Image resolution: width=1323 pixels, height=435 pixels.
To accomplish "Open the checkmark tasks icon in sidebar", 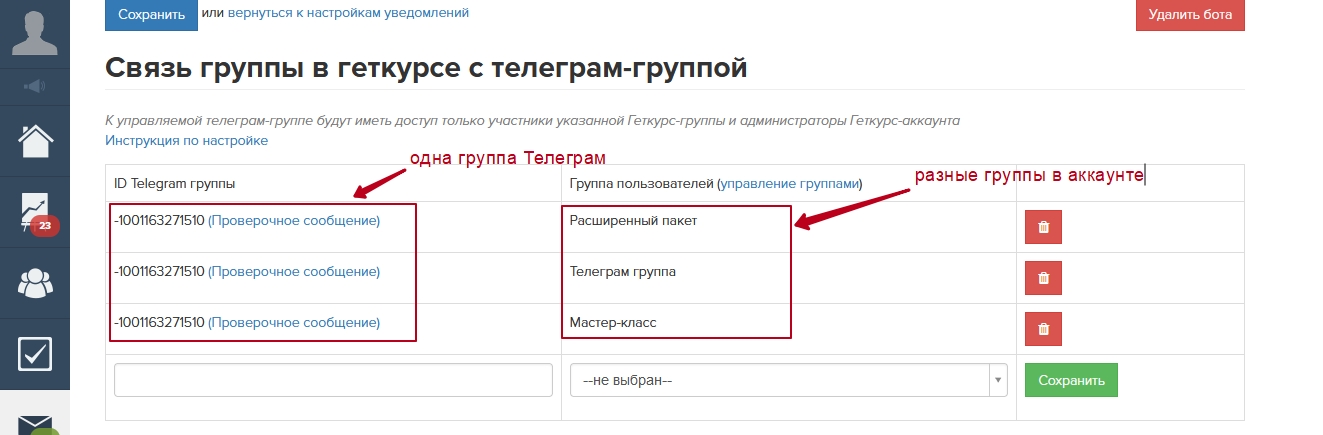I will coord(35,353).
